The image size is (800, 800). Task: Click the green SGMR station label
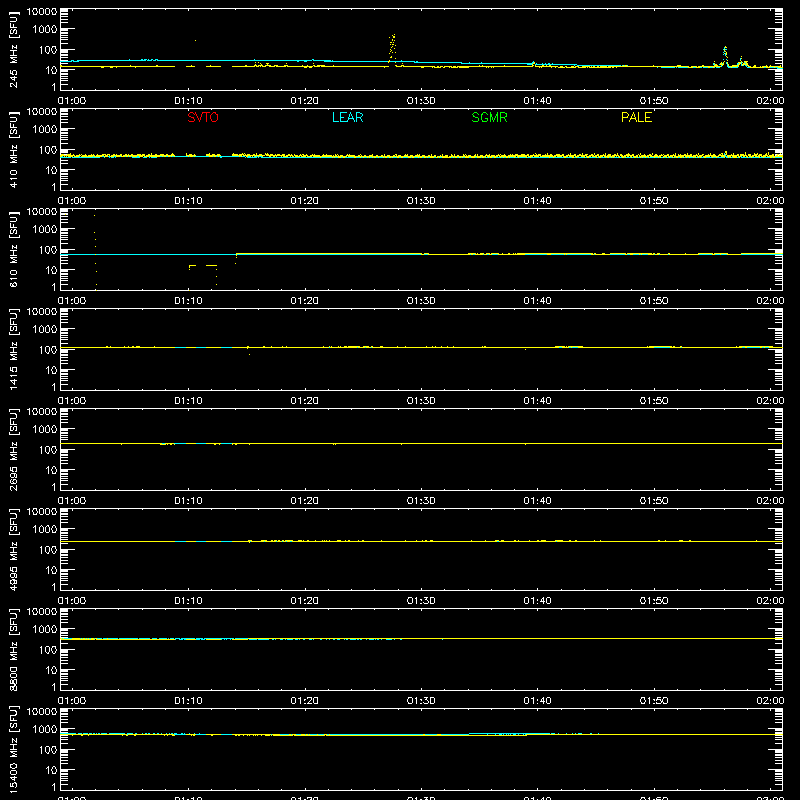489,117
